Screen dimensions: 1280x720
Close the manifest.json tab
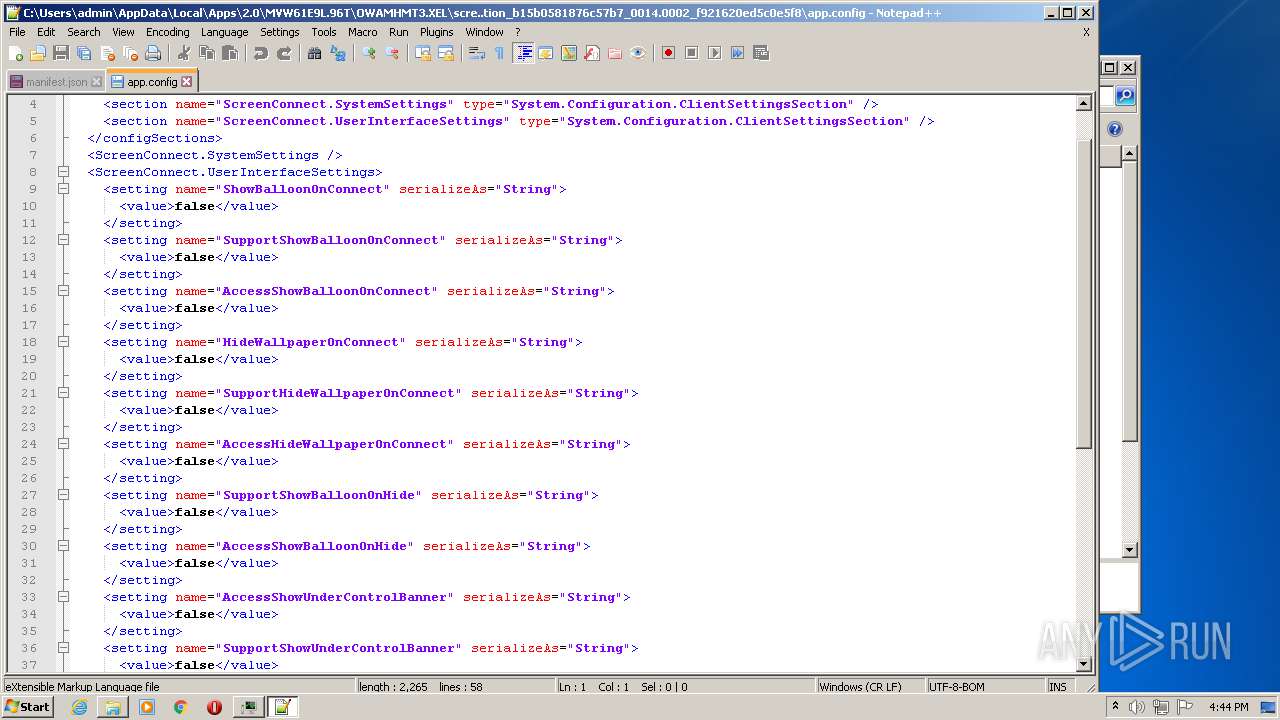point(96,82)
